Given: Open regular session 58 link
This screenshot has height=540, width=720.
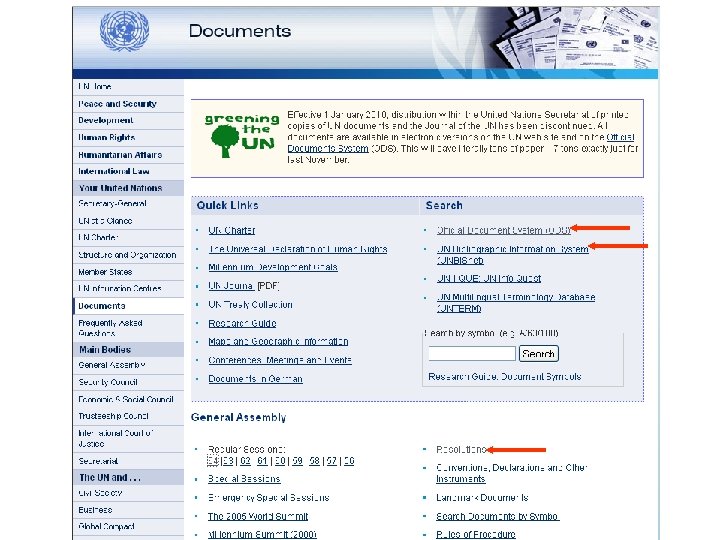Looking at the screenshot, I should click(314, 461).
